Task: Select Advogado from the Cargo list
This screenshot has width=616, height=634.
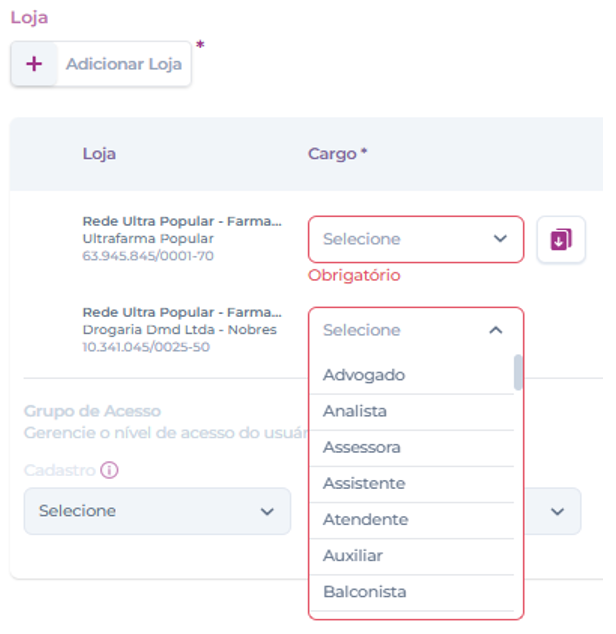Action: click(x=364, y=375)
